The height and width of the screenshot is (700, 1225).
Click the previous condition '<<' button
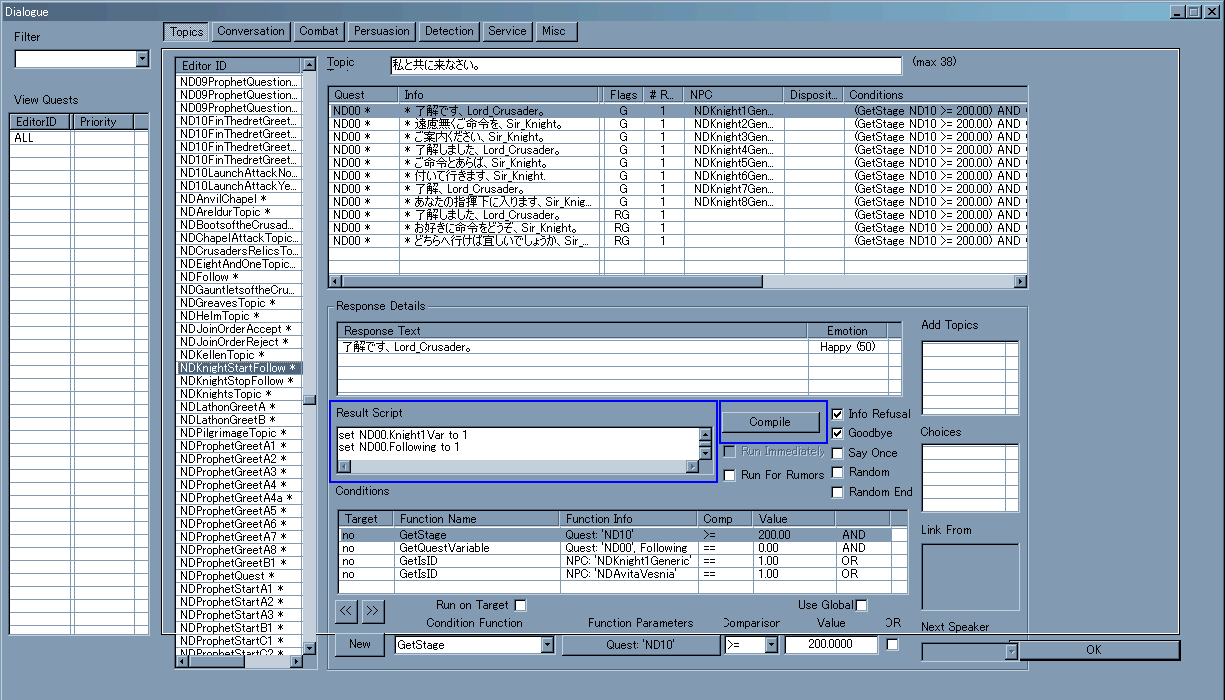click(x=346, y=610)
